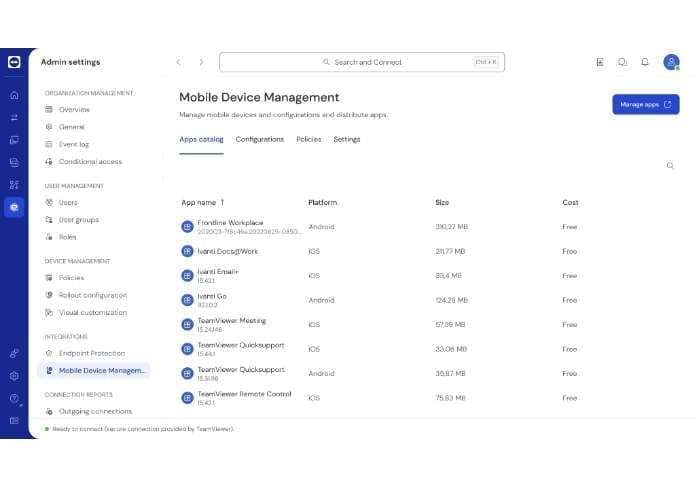Viewport: 696px width, 487px height.
Task: Click the Cost column header
Action: pyautogui.click(x=570, y=202)
